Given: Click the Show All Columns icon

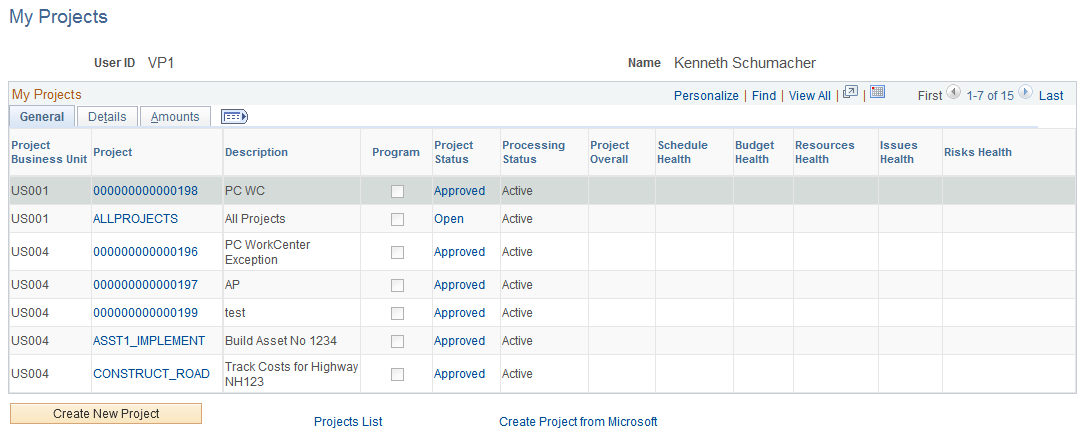Looking at the screenshot, I should [234, 117].
